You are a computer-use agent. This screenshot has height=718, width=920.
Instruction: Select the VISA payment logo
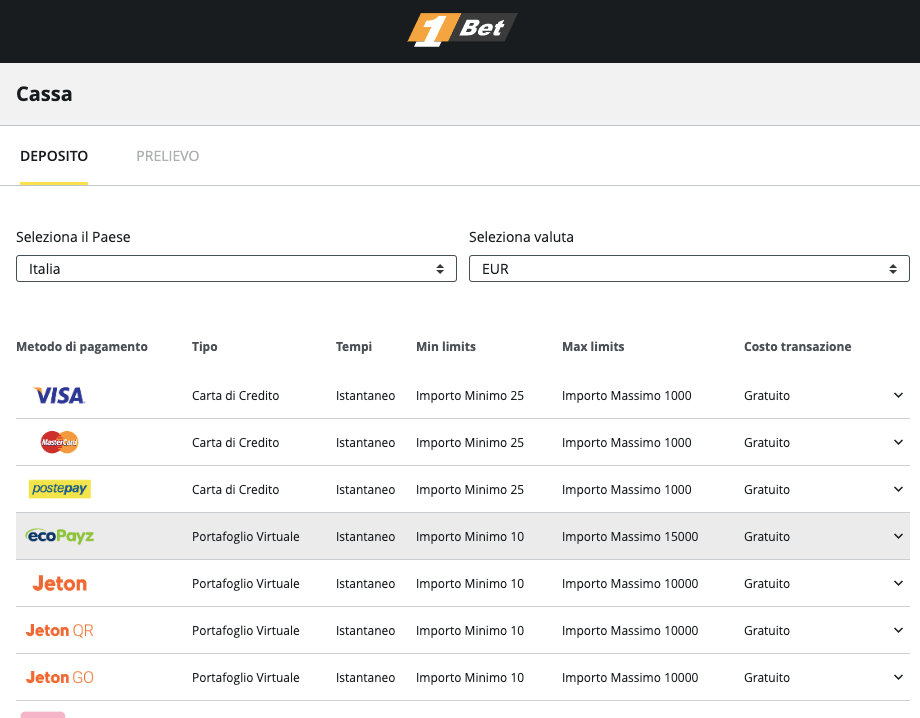click(59, 396)
